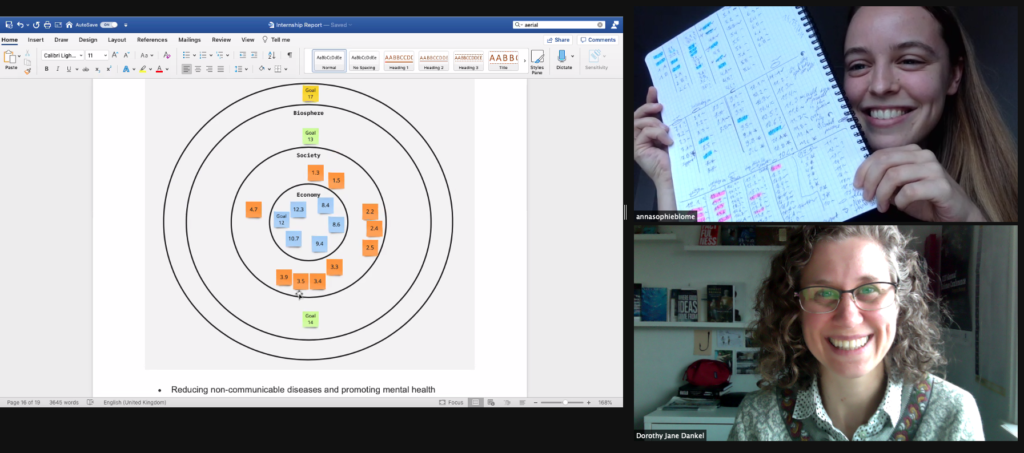Click the Tell me lightbulb search

point(276,40)
